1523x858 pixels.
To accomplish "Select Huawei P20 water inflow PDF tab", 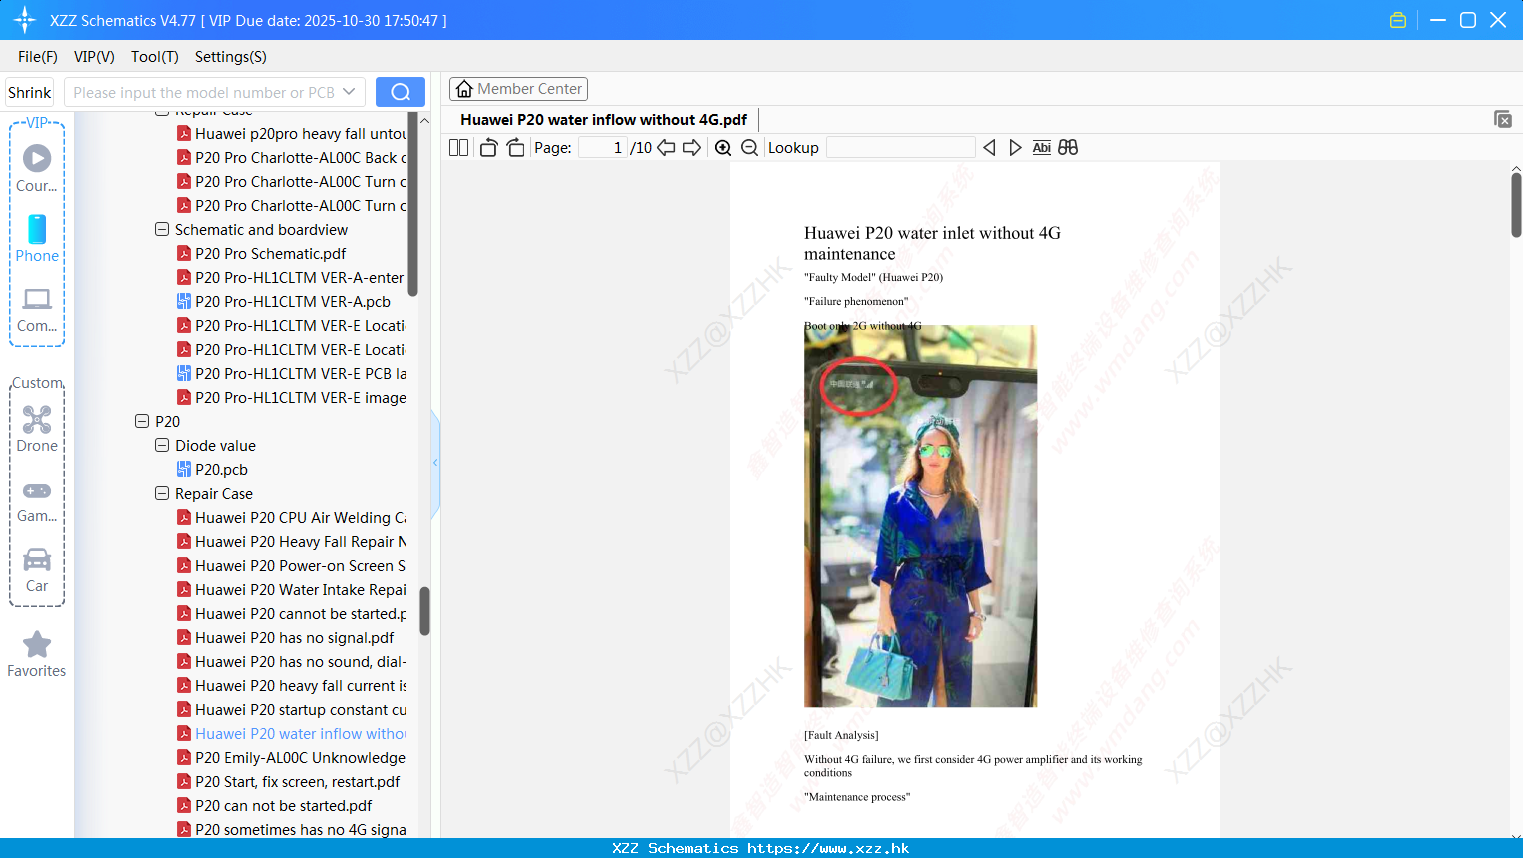I will (x=603, y=120).
